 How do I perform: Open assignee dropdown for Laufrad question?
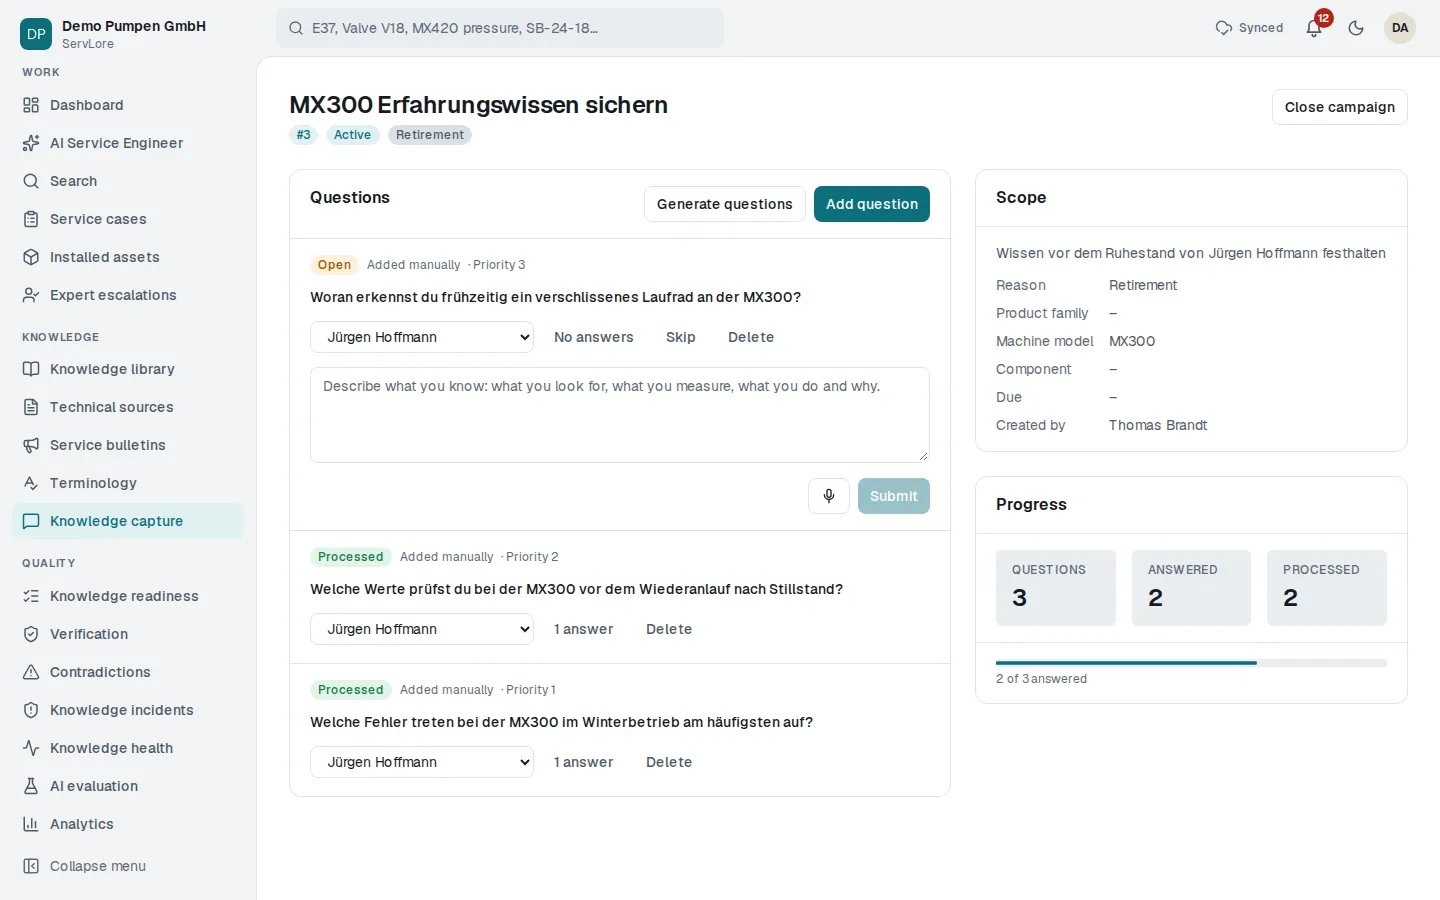coord(422,337)
